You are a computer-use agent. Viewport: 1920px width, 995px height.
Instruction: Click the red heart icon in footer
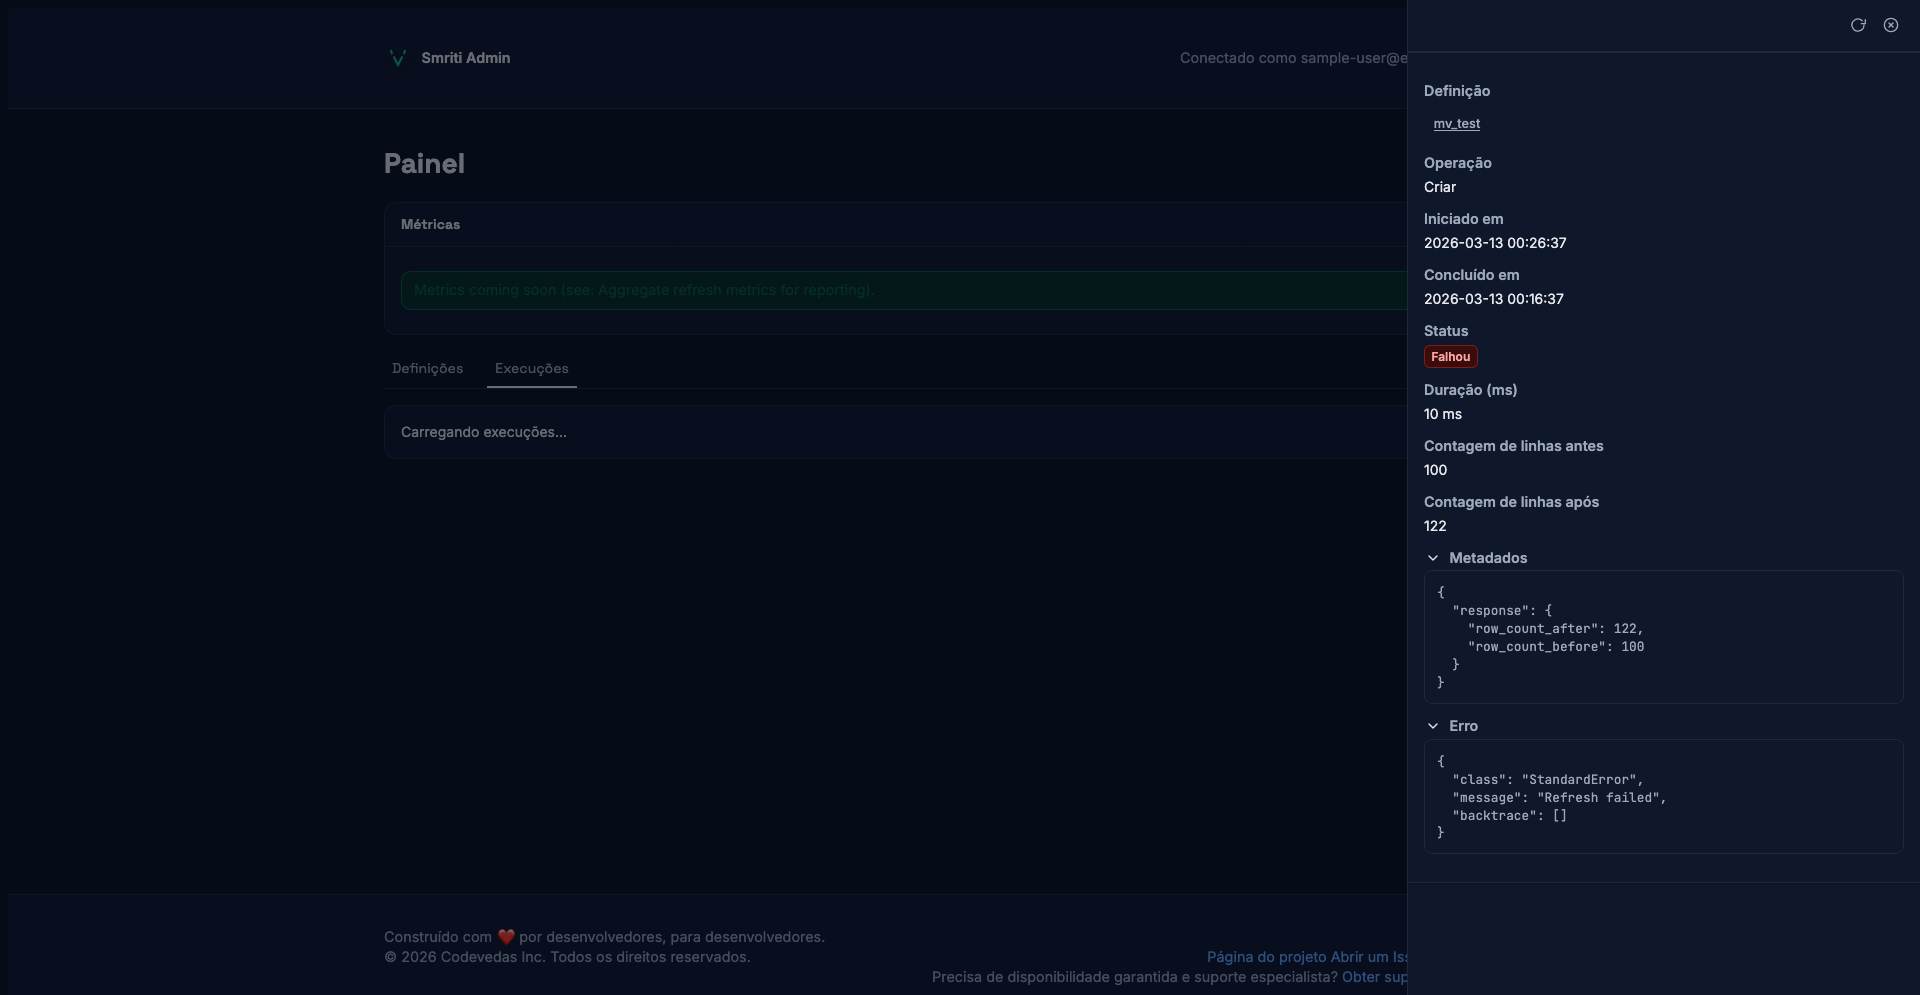pos(506,937)
